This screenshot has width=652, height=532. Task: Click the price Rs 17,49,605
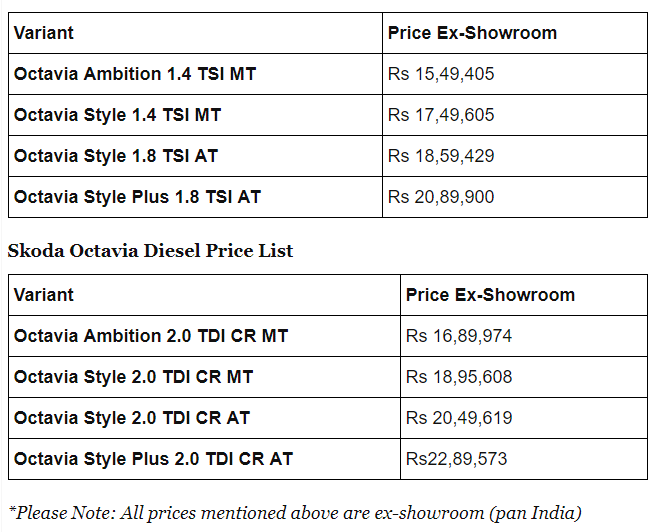(x=441, y=115)
